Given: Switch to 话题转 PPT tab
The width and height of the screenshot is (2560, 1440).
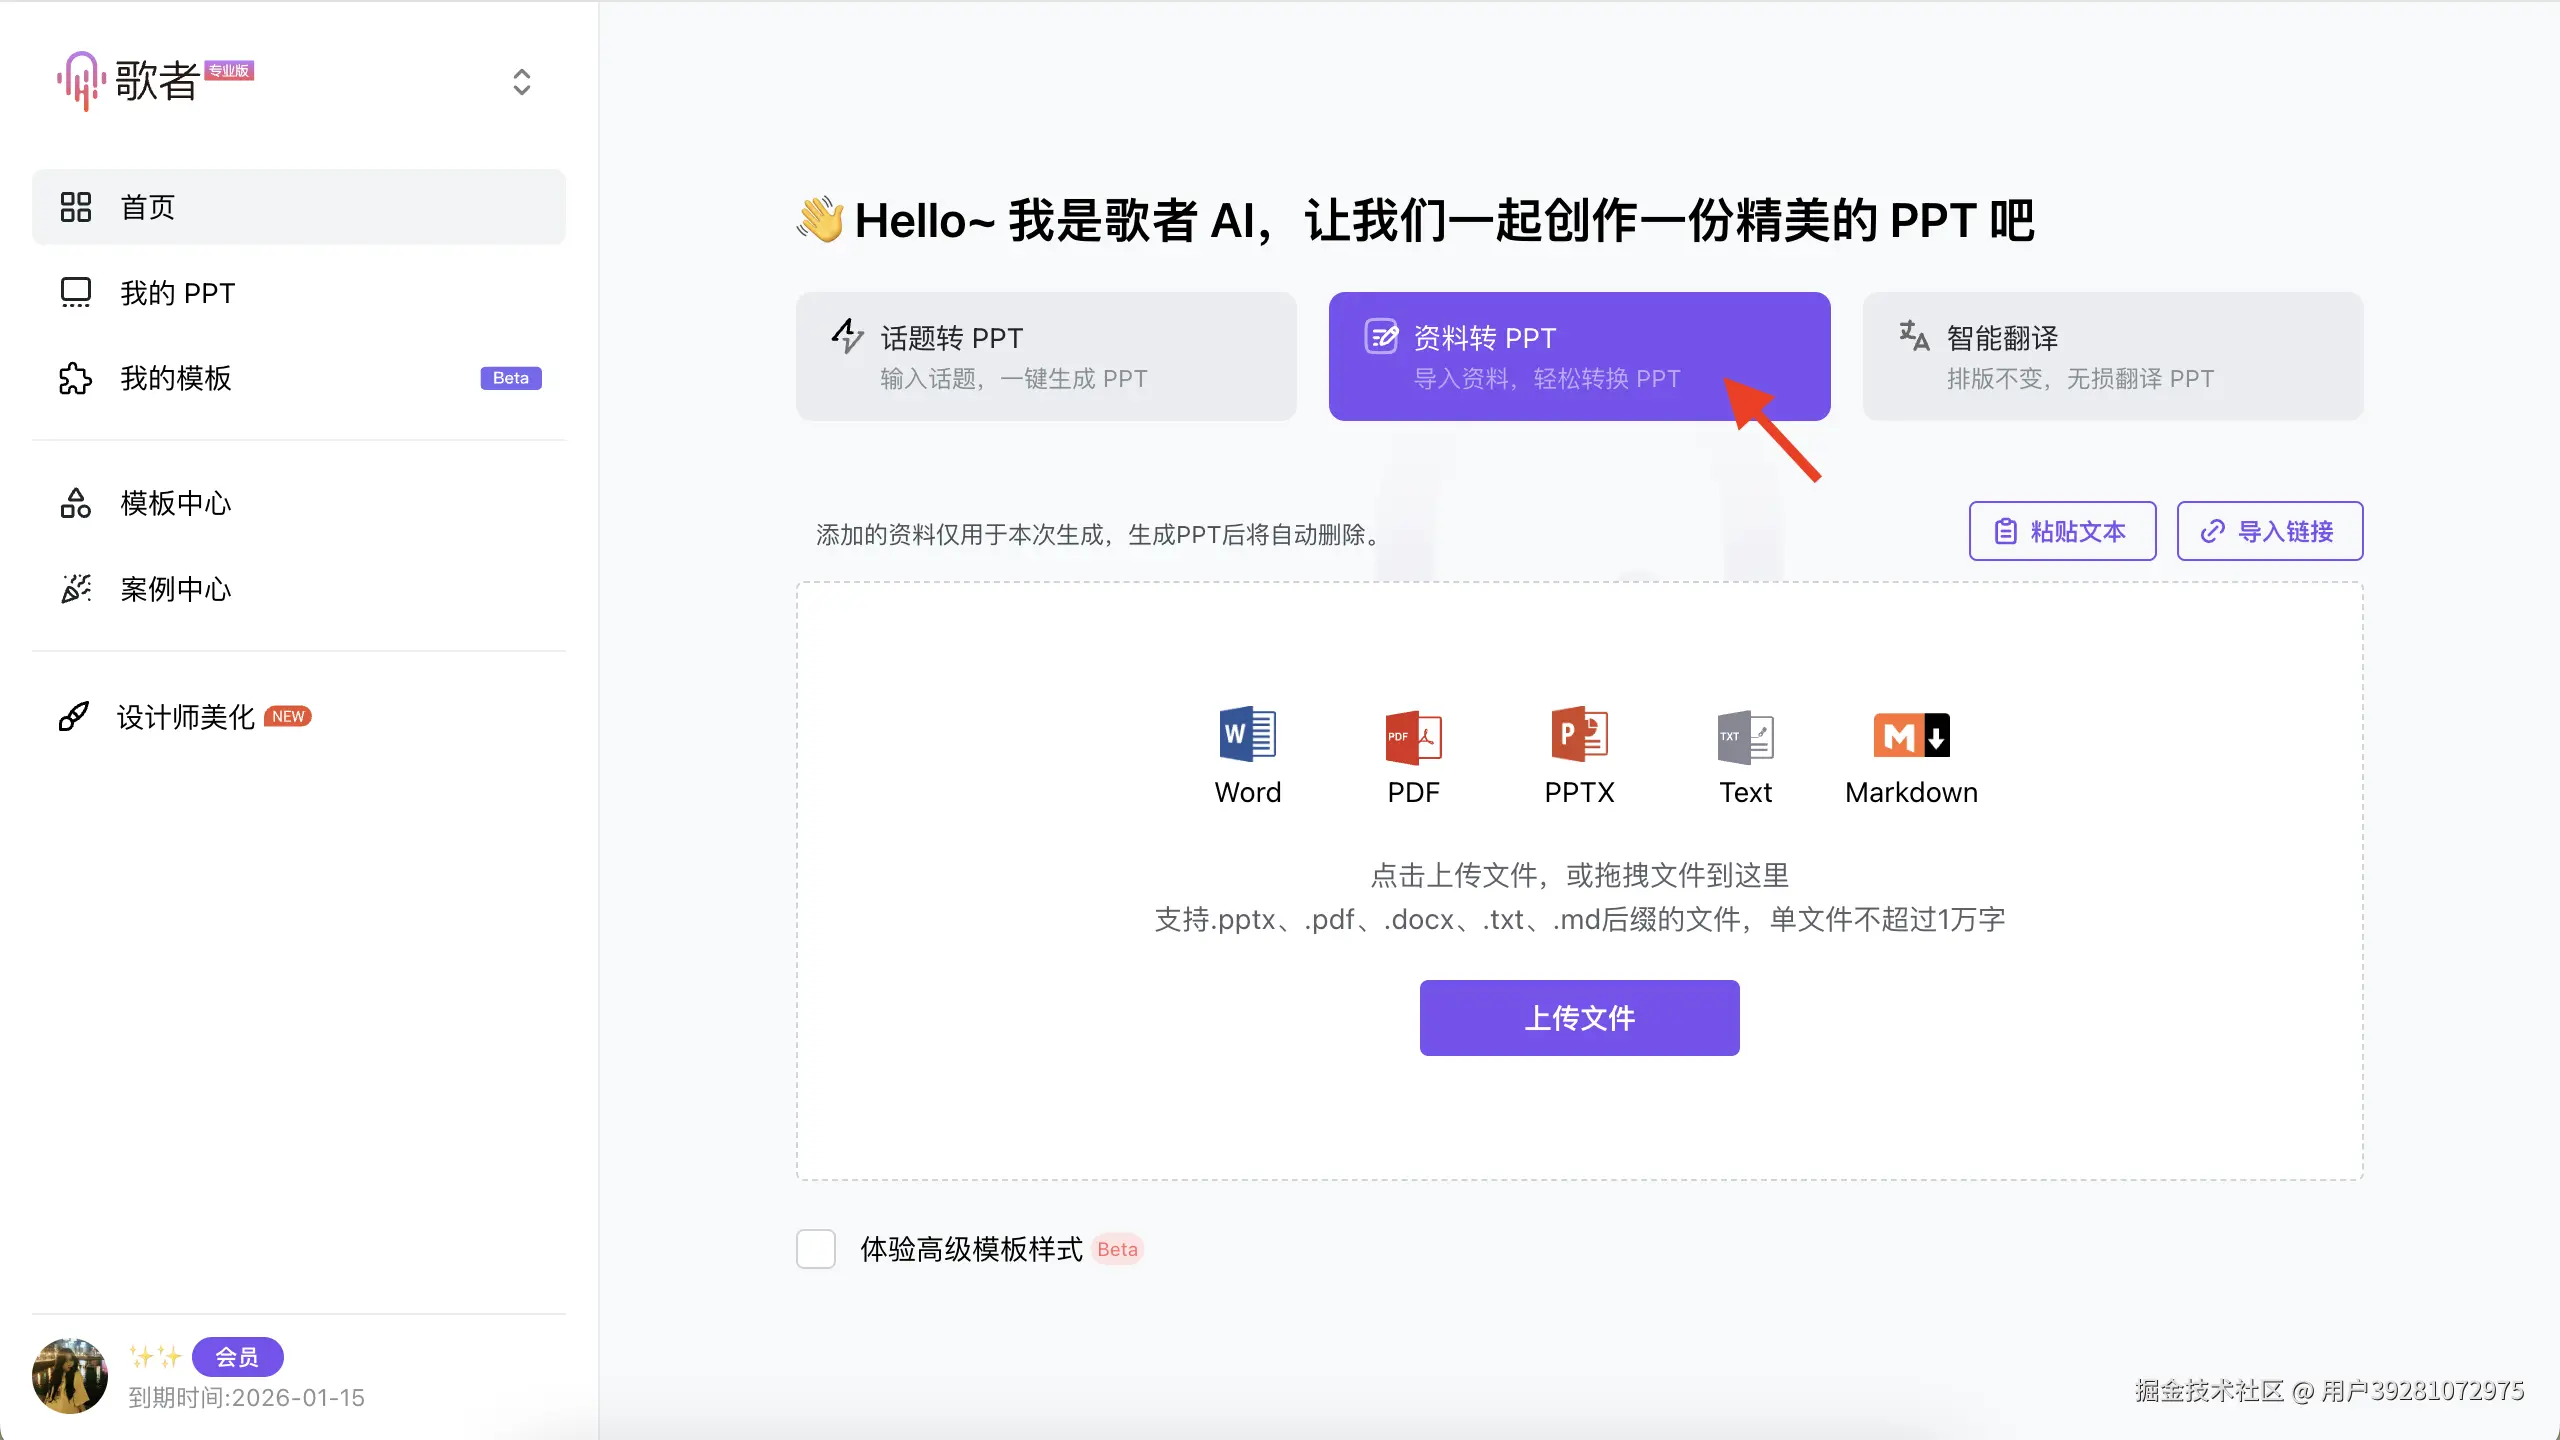Looking at the screenshot, I should pyautogui.click(x=1046, y=356).
